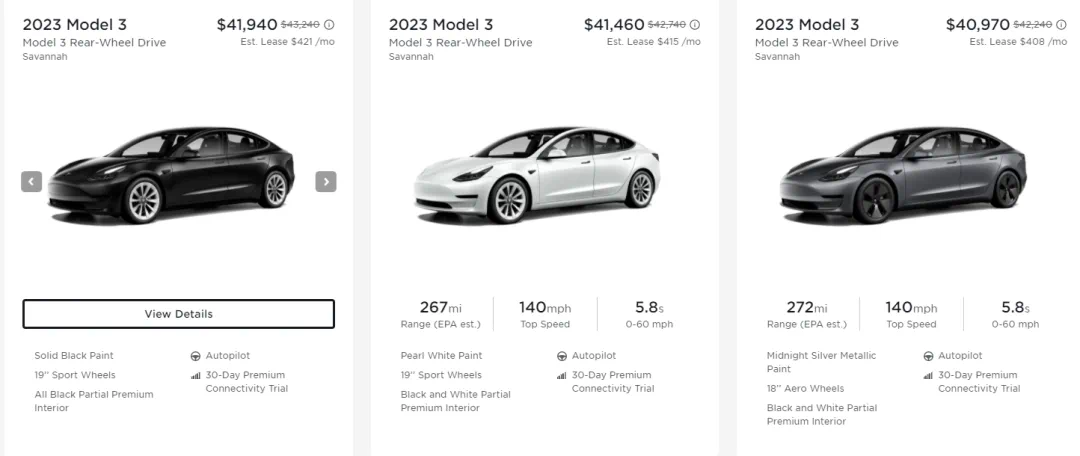Click the Est. Lease $408 /mo text

(x=1018, y=41)
